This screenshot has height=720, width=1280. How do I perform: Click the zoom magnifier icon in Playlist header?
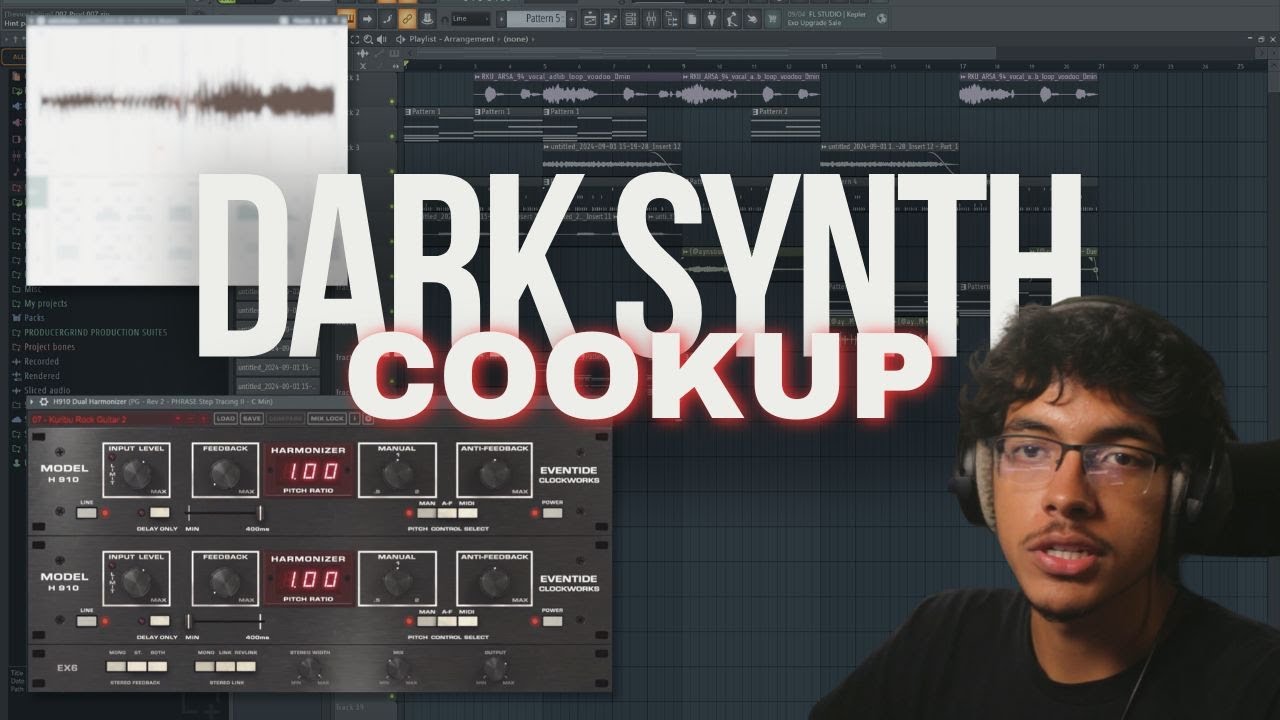pyautogui.click(x=368, y=39)
